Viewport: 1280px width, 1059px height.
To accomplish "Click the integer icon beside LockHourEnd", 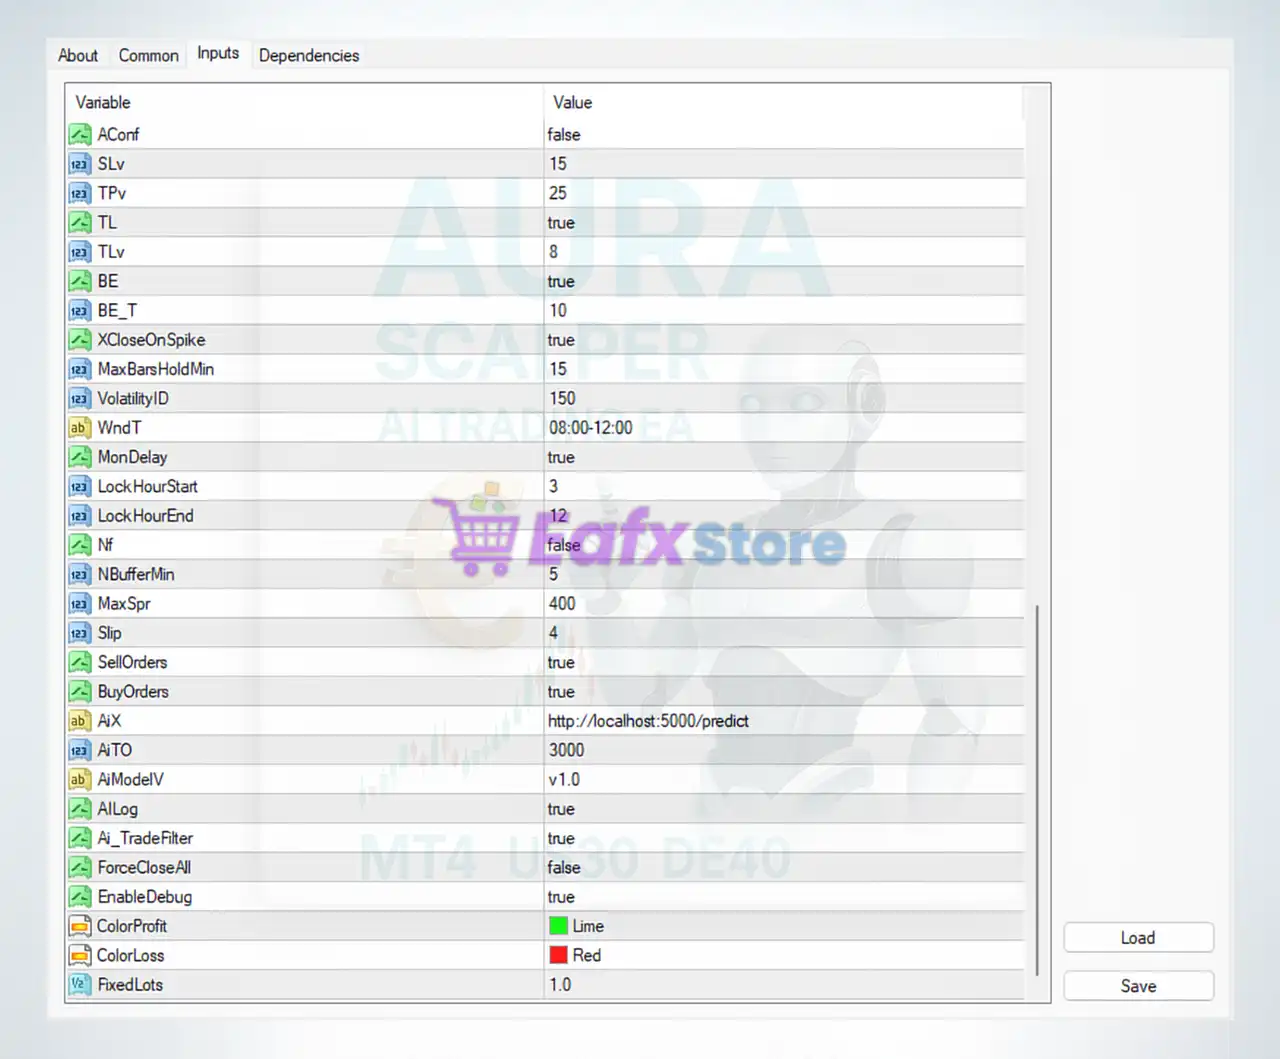I will coord(80,516).
